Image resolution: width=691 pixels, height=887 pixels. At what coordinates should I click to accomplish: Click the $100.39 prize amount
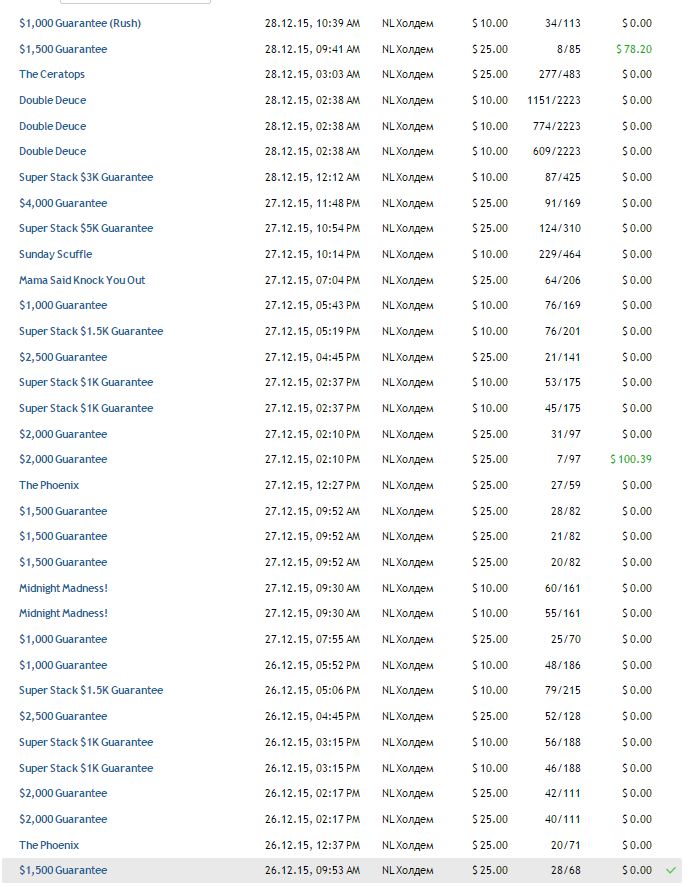pyautogui.click(x=631, y=459)
